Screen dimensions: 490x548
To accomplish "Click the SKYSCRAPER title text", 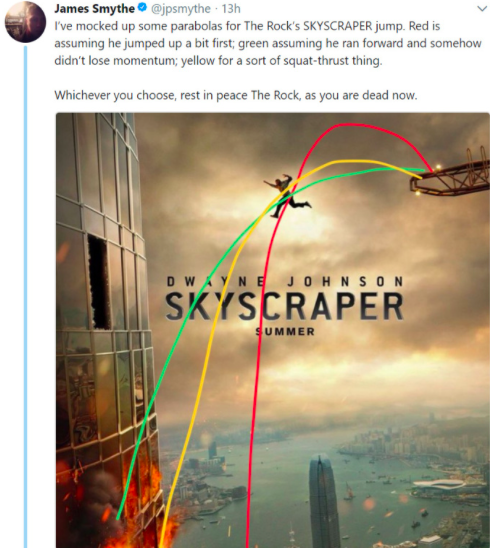I will pos(284,307).
